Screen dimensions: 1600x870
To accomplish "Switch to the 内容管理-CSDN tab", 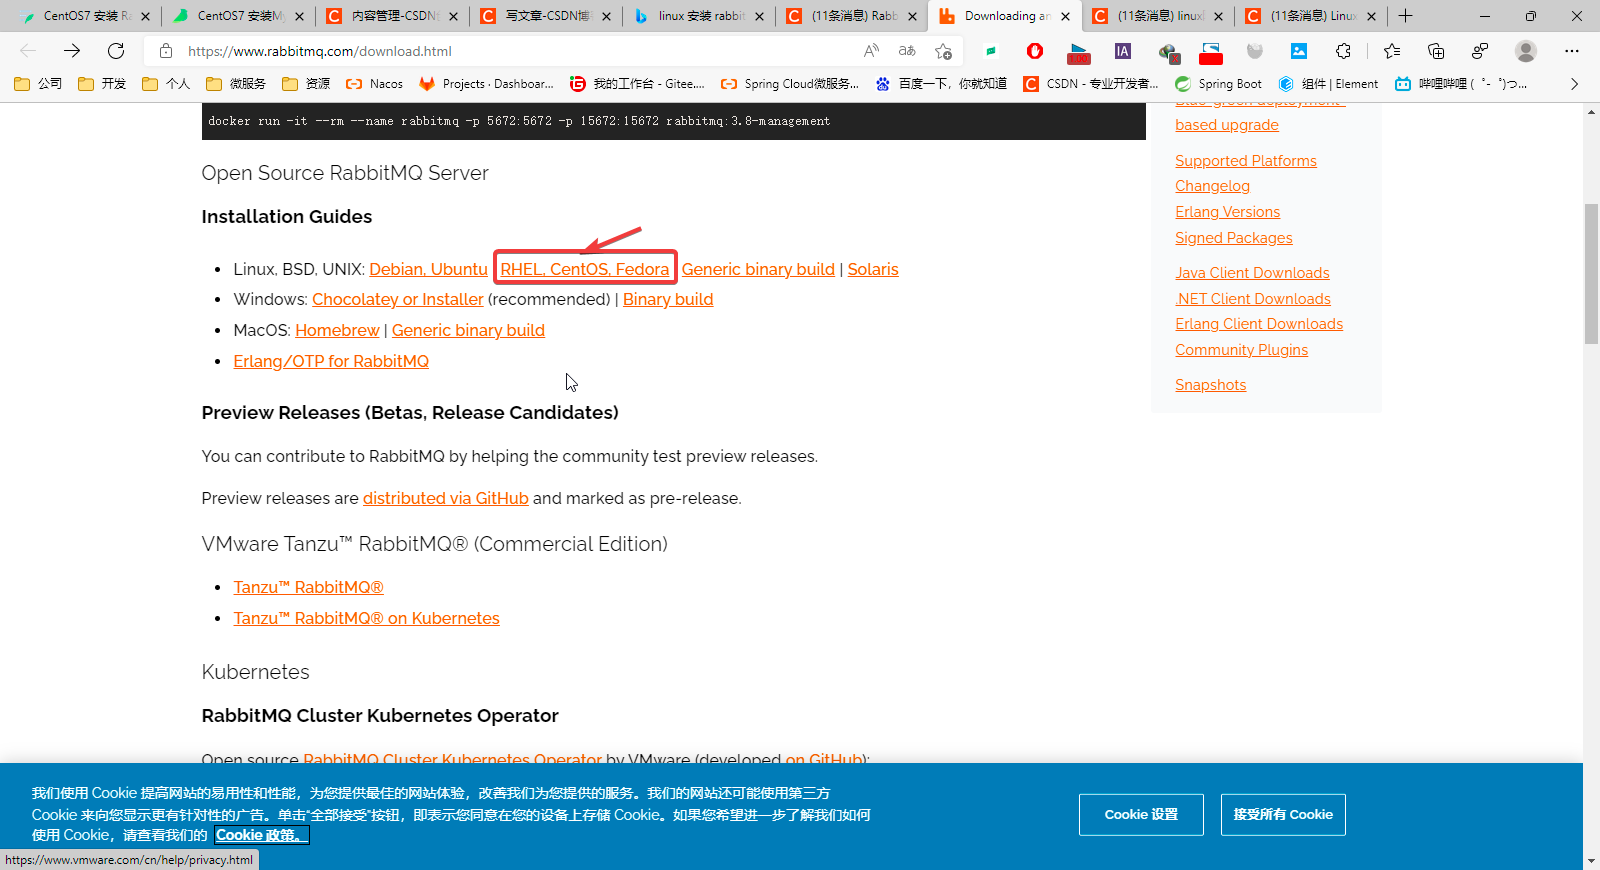I will click(392, 16).
